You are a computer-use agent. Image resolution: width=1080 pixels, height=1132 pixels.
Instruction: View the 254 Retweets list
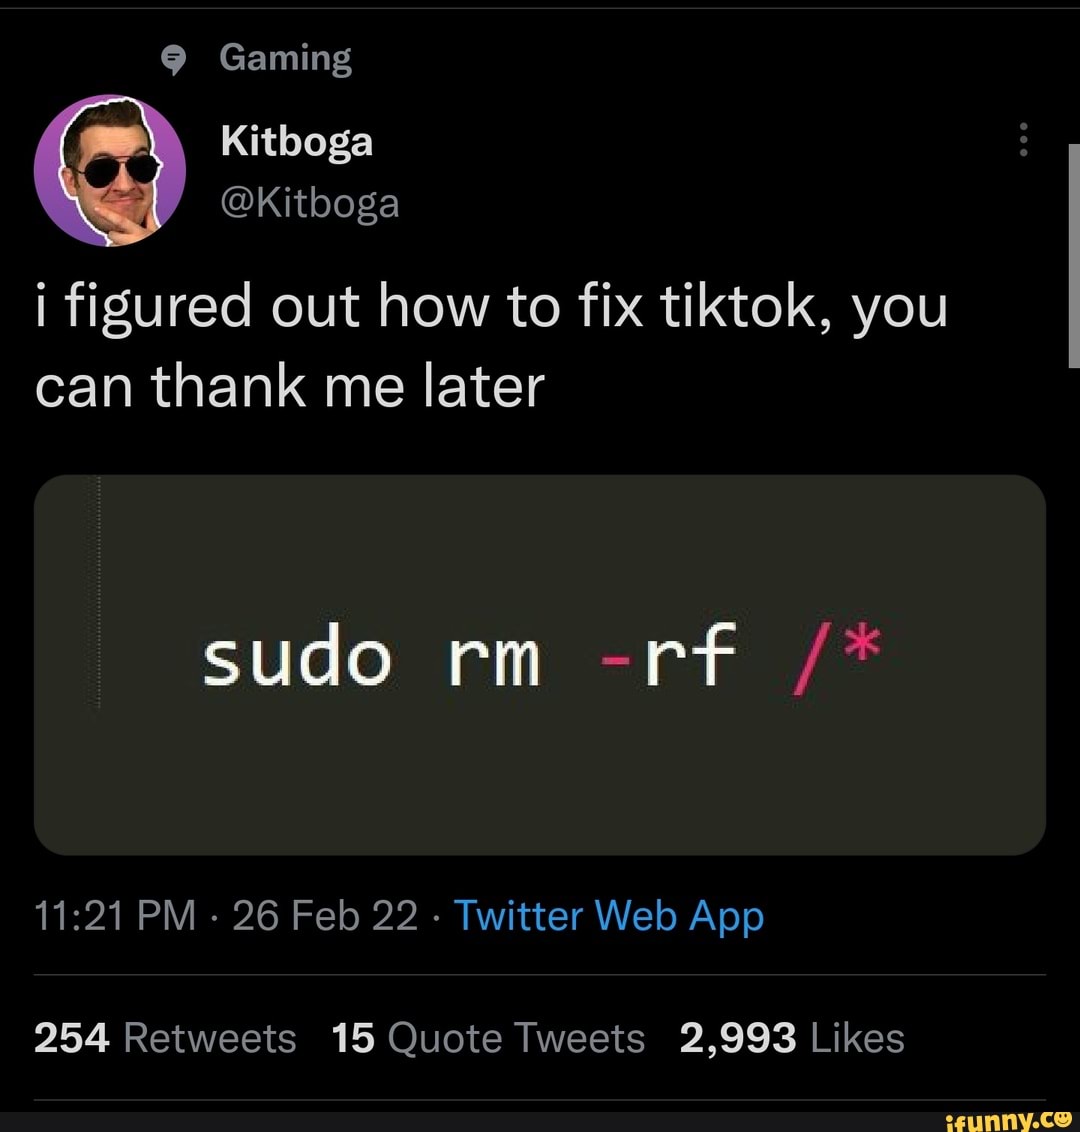pyautogui.click(x=165, y=1038)
